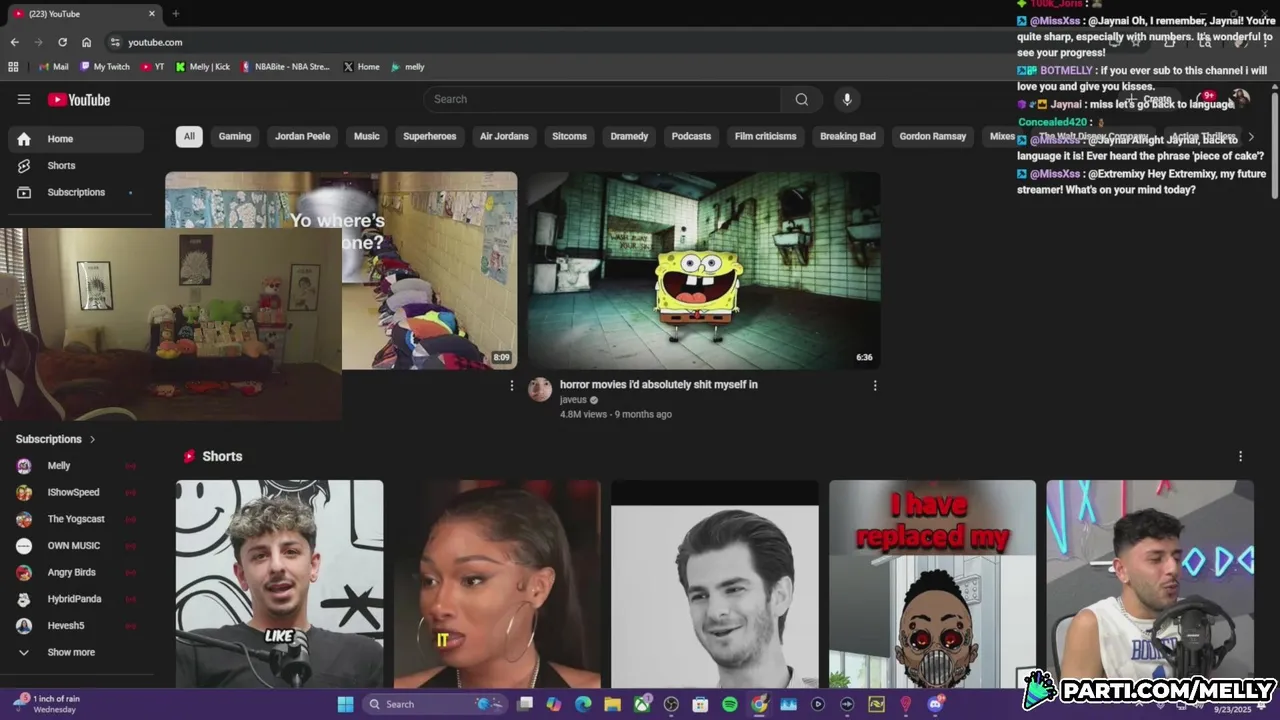
Task: Click the Chrome icon in taskbar
Action: (759, 704)
